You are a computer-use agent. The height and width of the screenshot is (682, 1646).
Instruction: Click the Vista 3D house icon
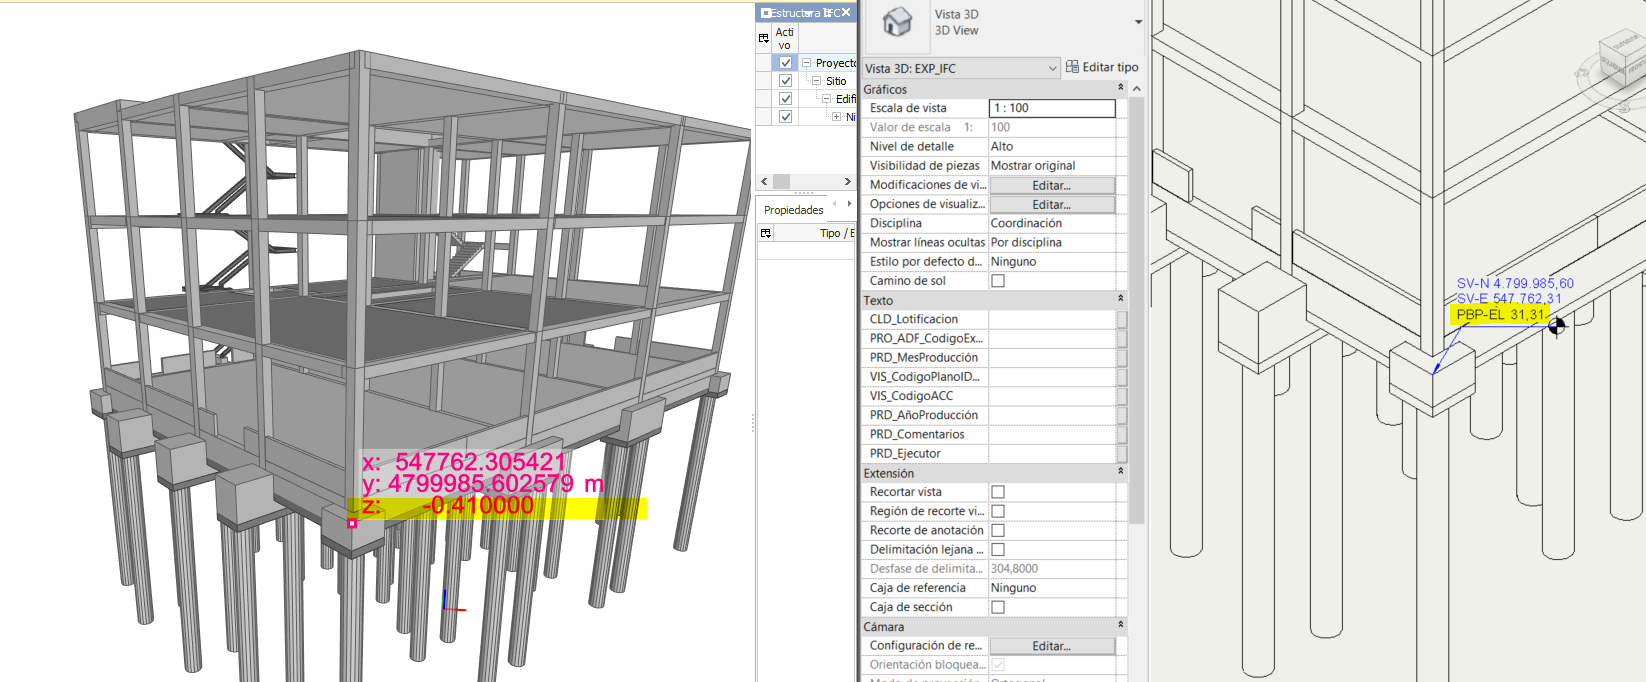tap(897, 22)
